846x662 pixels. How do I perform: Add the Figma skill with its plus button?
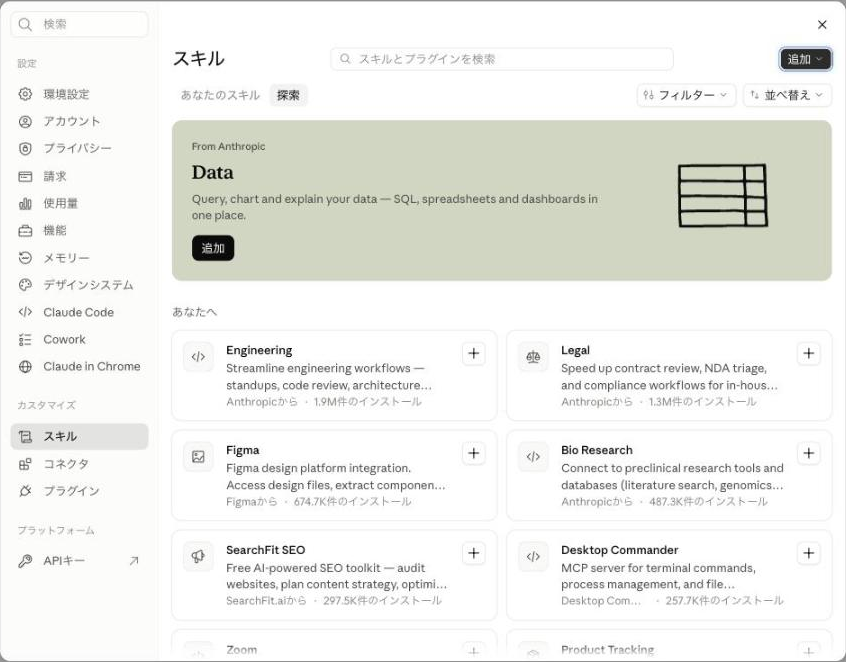coord(474,453)
